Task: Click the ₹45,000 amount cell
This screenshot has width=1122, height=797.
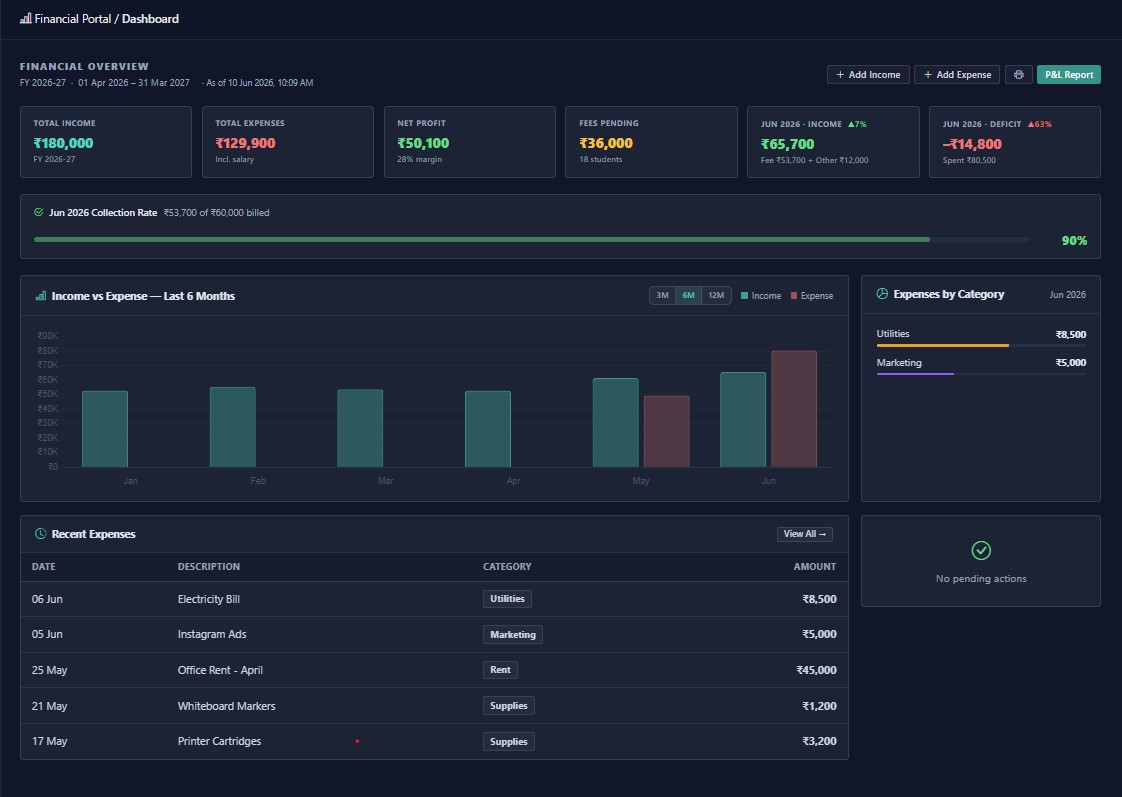Action: [816, 670]
